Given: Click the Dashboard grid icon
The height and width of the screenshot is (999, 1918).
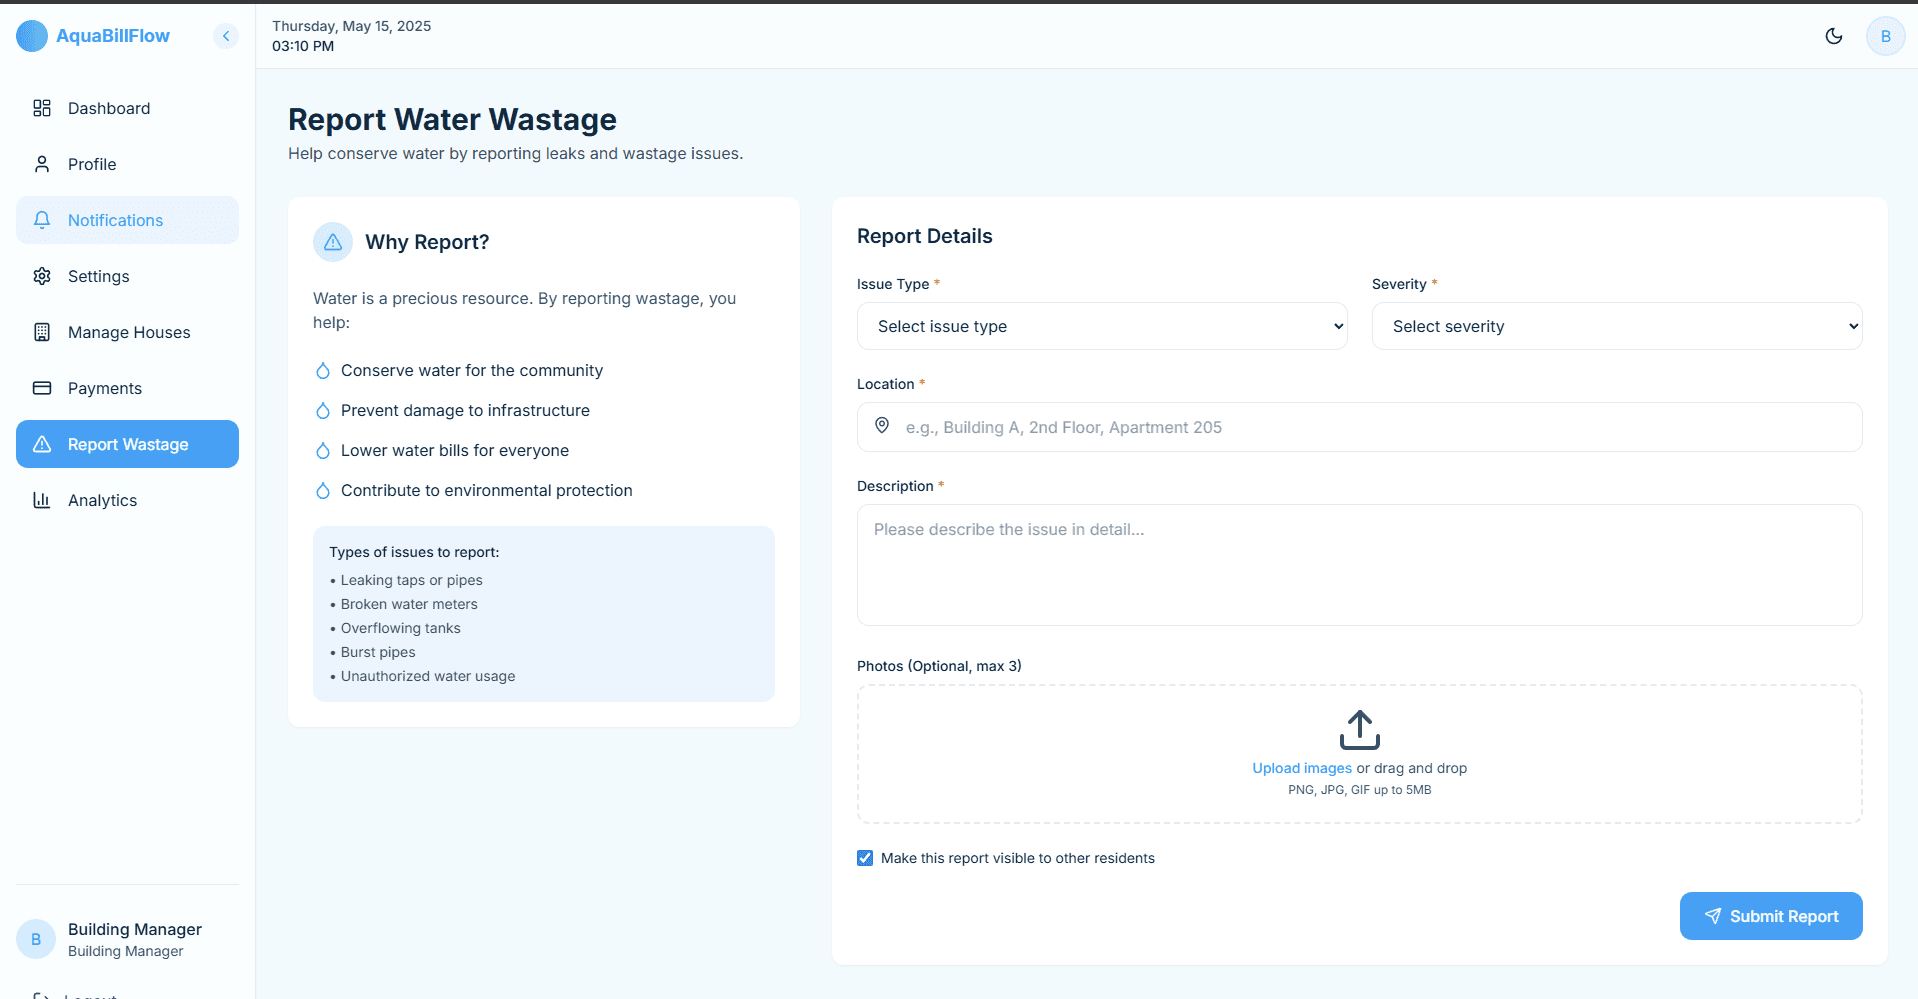Looking at the screenshot, I should pyautogui.click(x=42, y=108).
